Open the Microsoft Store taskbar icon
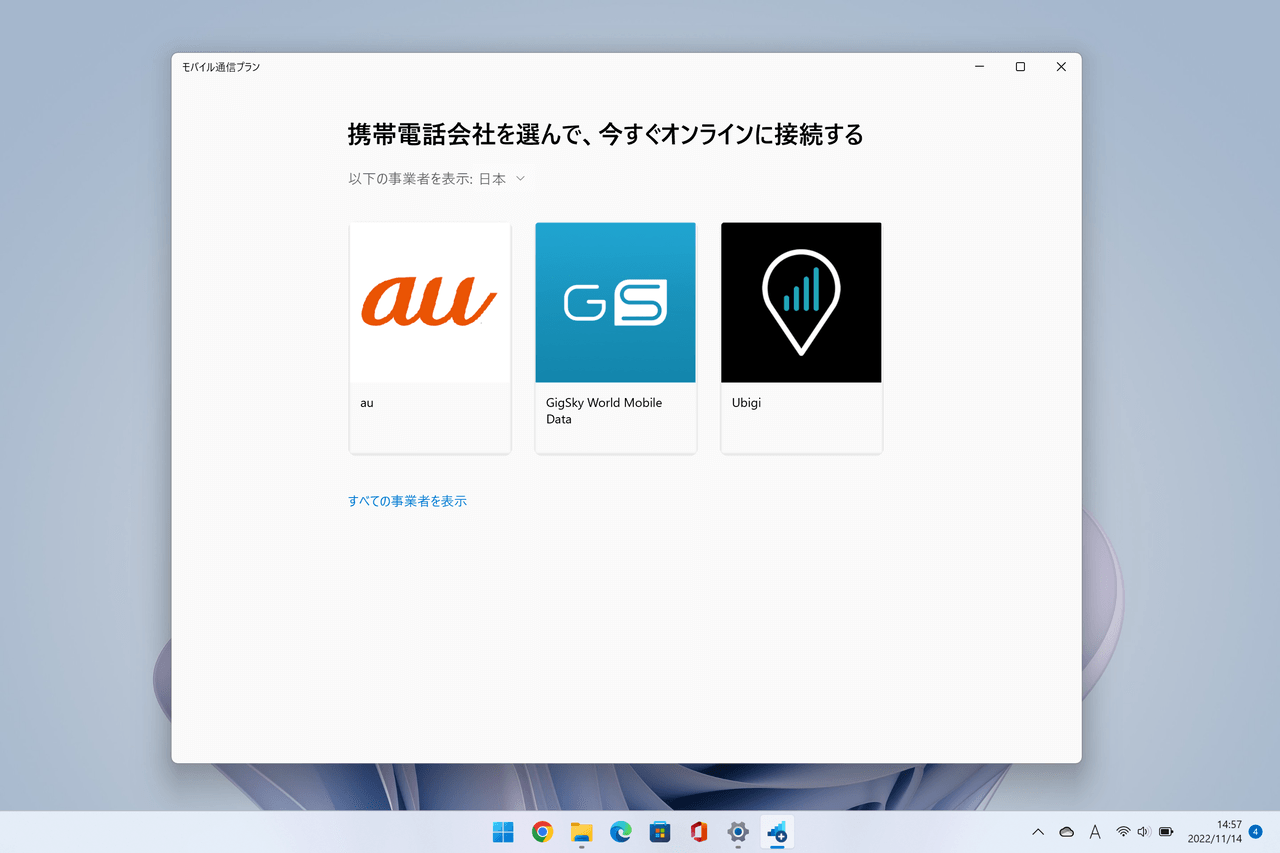This screenshot has width=1280, height=853. [x=659, y=832]
